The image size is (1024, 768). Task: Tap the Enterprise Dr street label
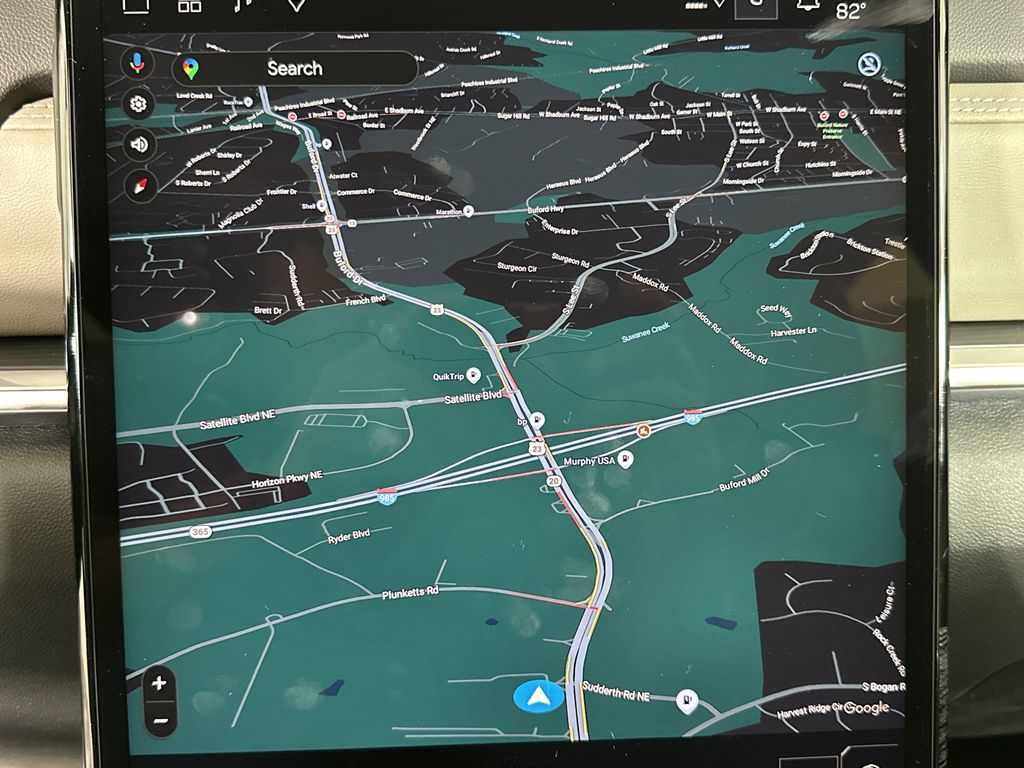(560, 227)
